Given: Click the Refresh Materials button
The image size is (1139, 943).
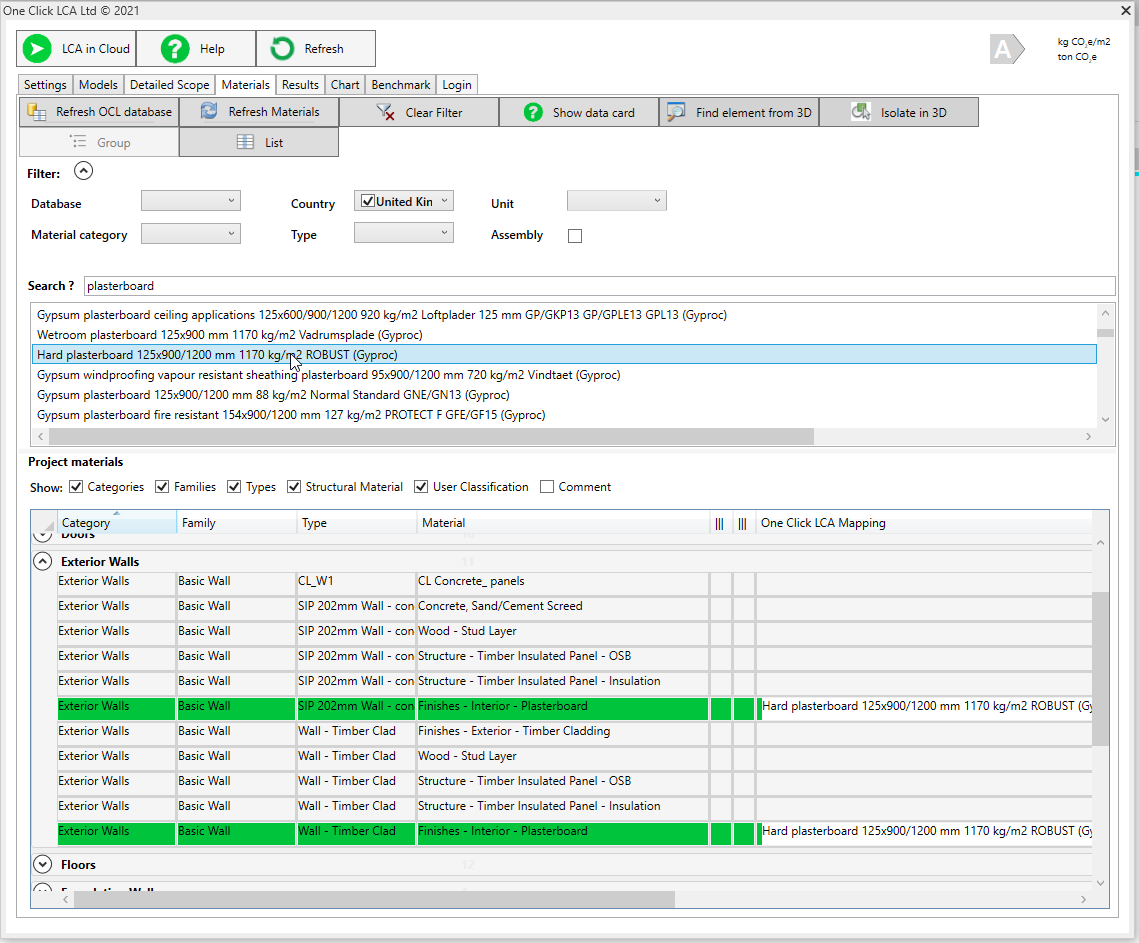Looking at the screenshot, I should coord(259,112).
